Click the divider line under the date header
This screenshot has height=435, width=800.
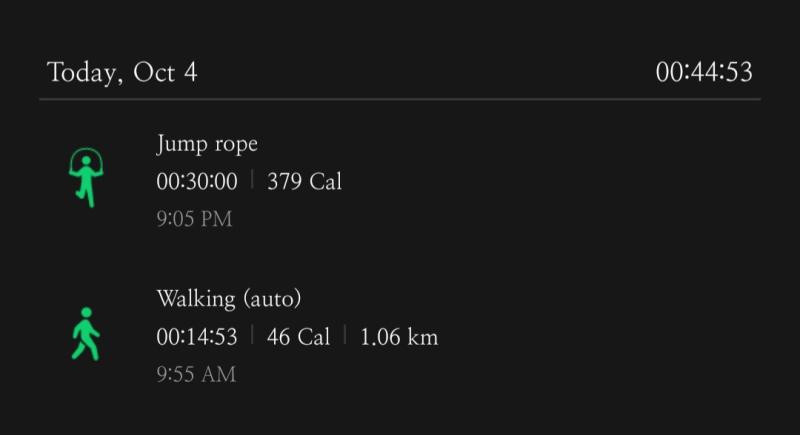[400, 99]
